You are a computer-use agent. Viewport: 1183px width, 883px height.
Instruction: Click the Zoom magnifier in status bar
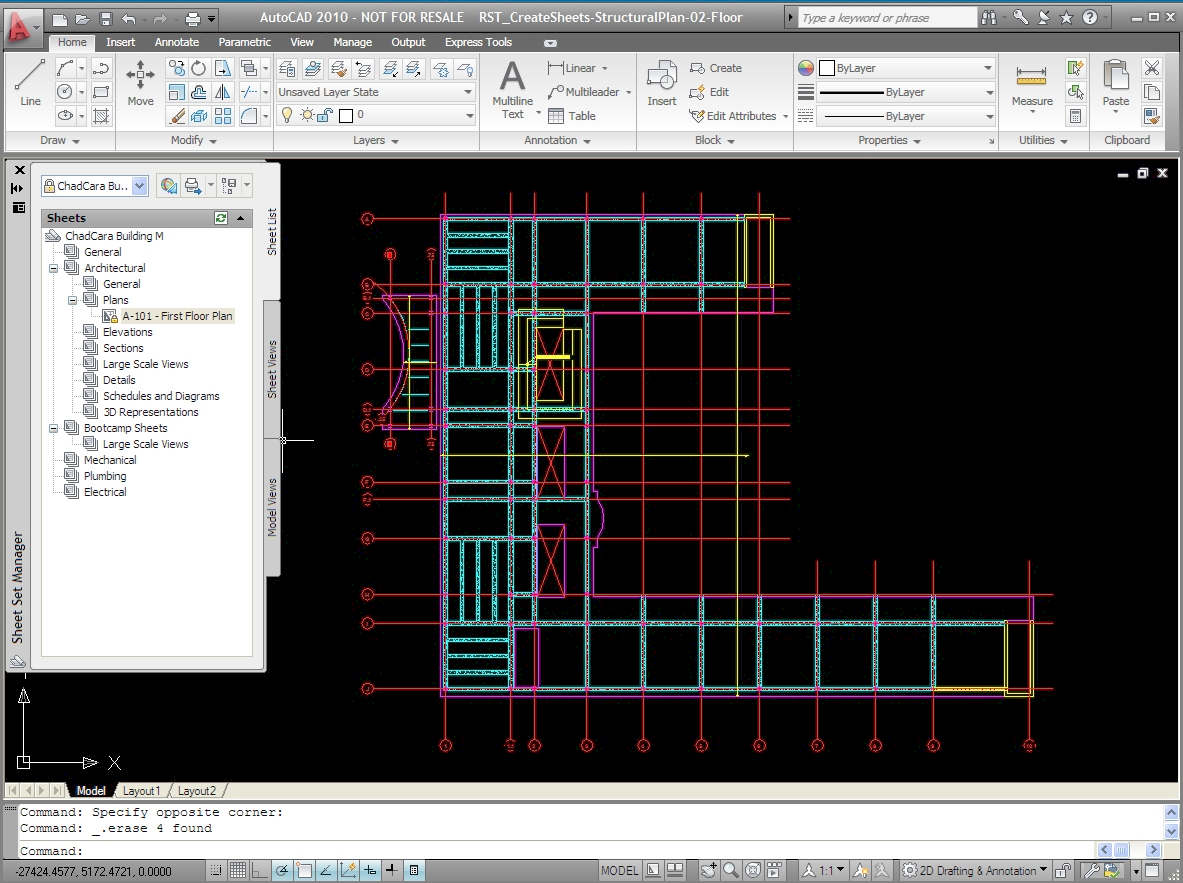click(730, 870)
